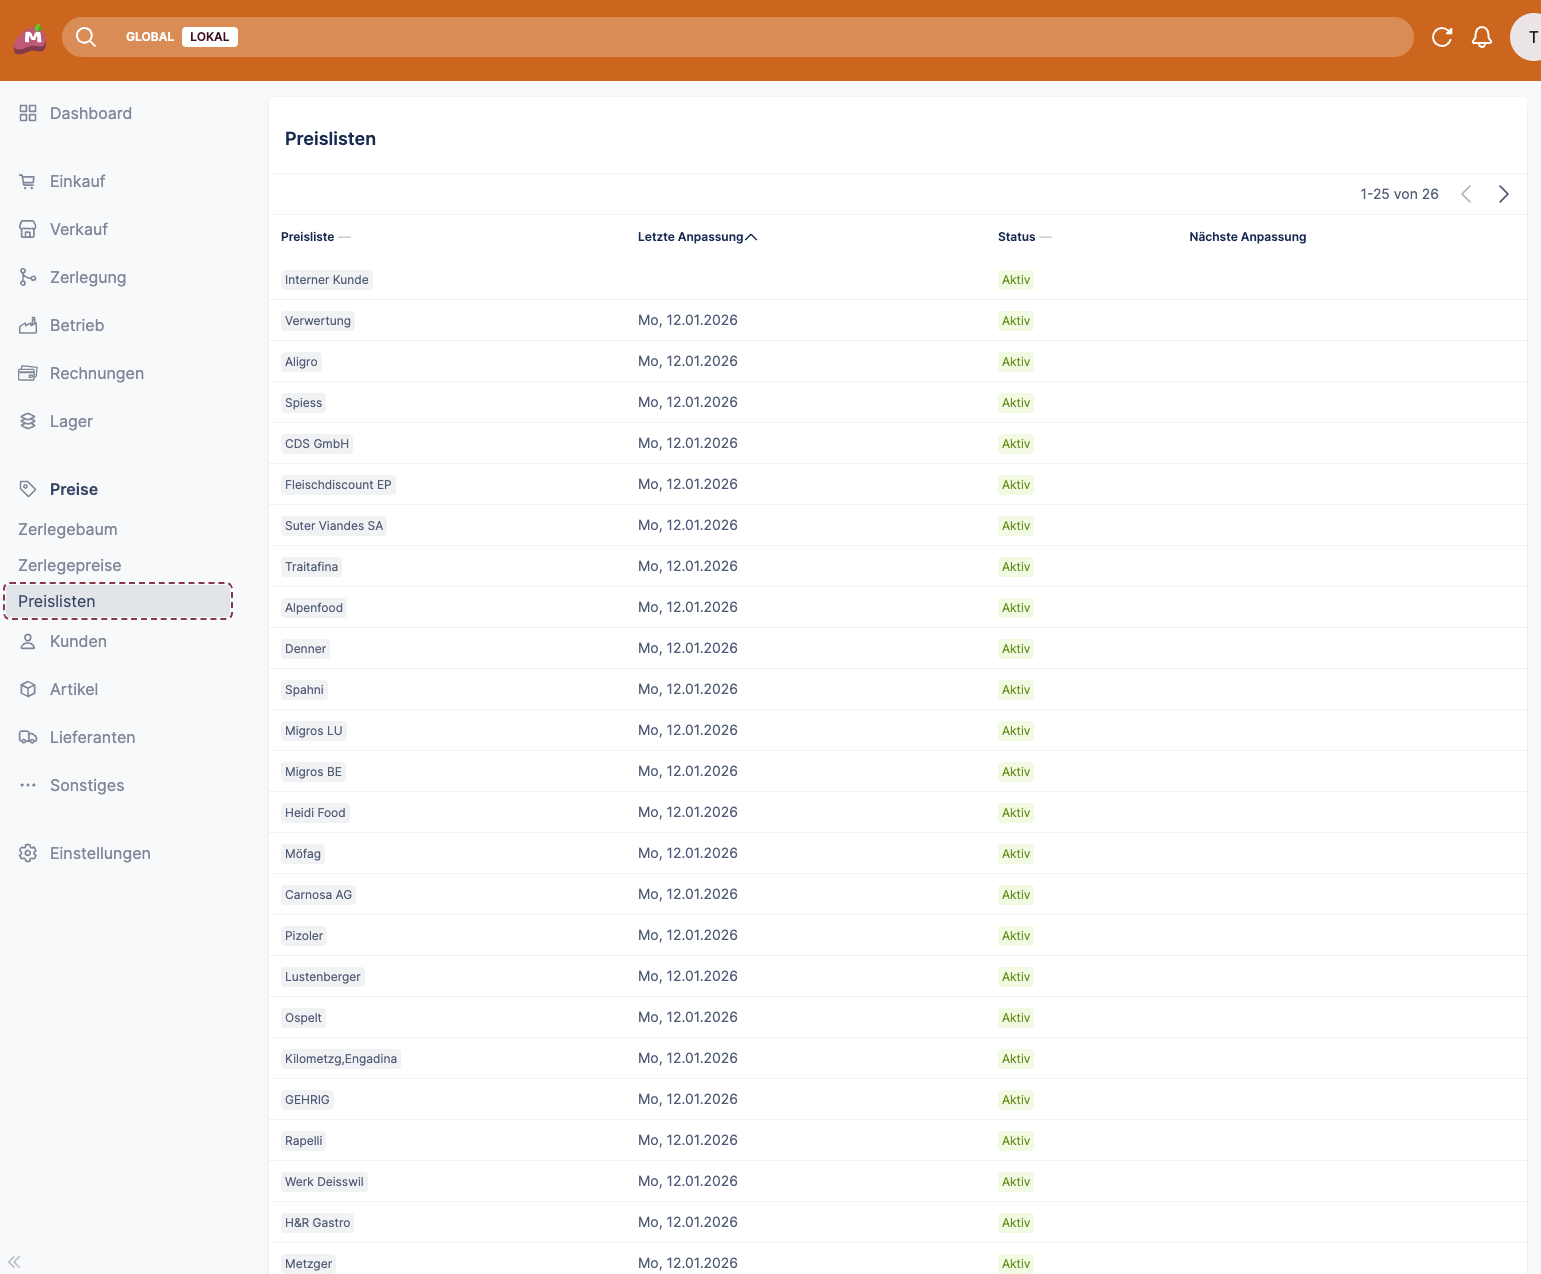The image size is (1541, 1274).
Task: Sort by the Preisliste column header
Action: (x=308, y=237)
